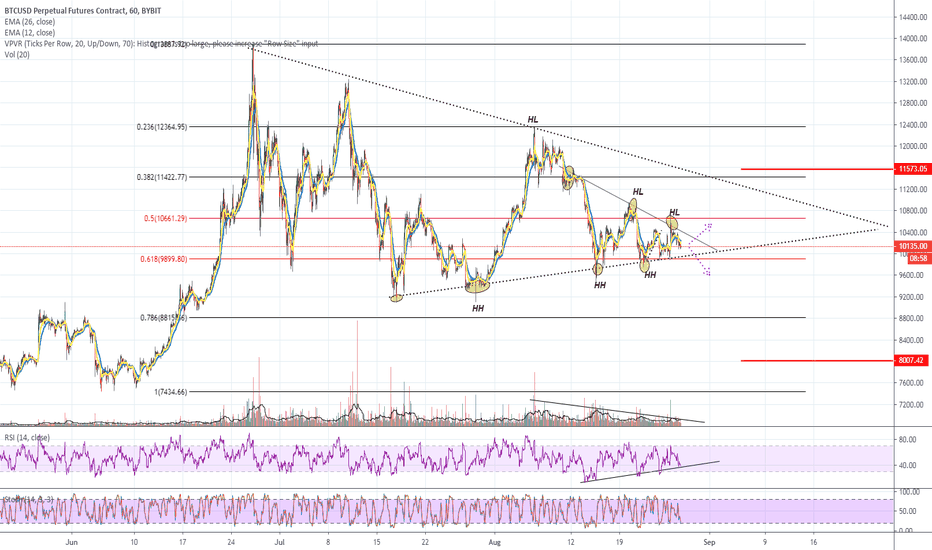Image resolution: width=932 pixels, height=550 pixels.
Task: Click the 24 date label on time axis
Action: click(x=231, y=542)
